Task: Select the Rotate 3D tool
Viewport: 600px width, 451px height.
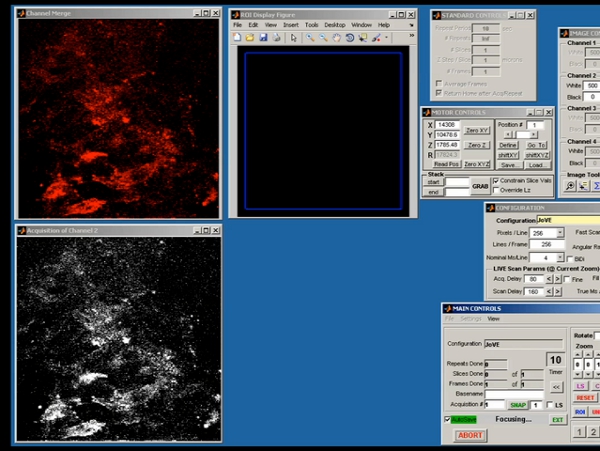Action: pyautogui.click(x=349, y=38)
